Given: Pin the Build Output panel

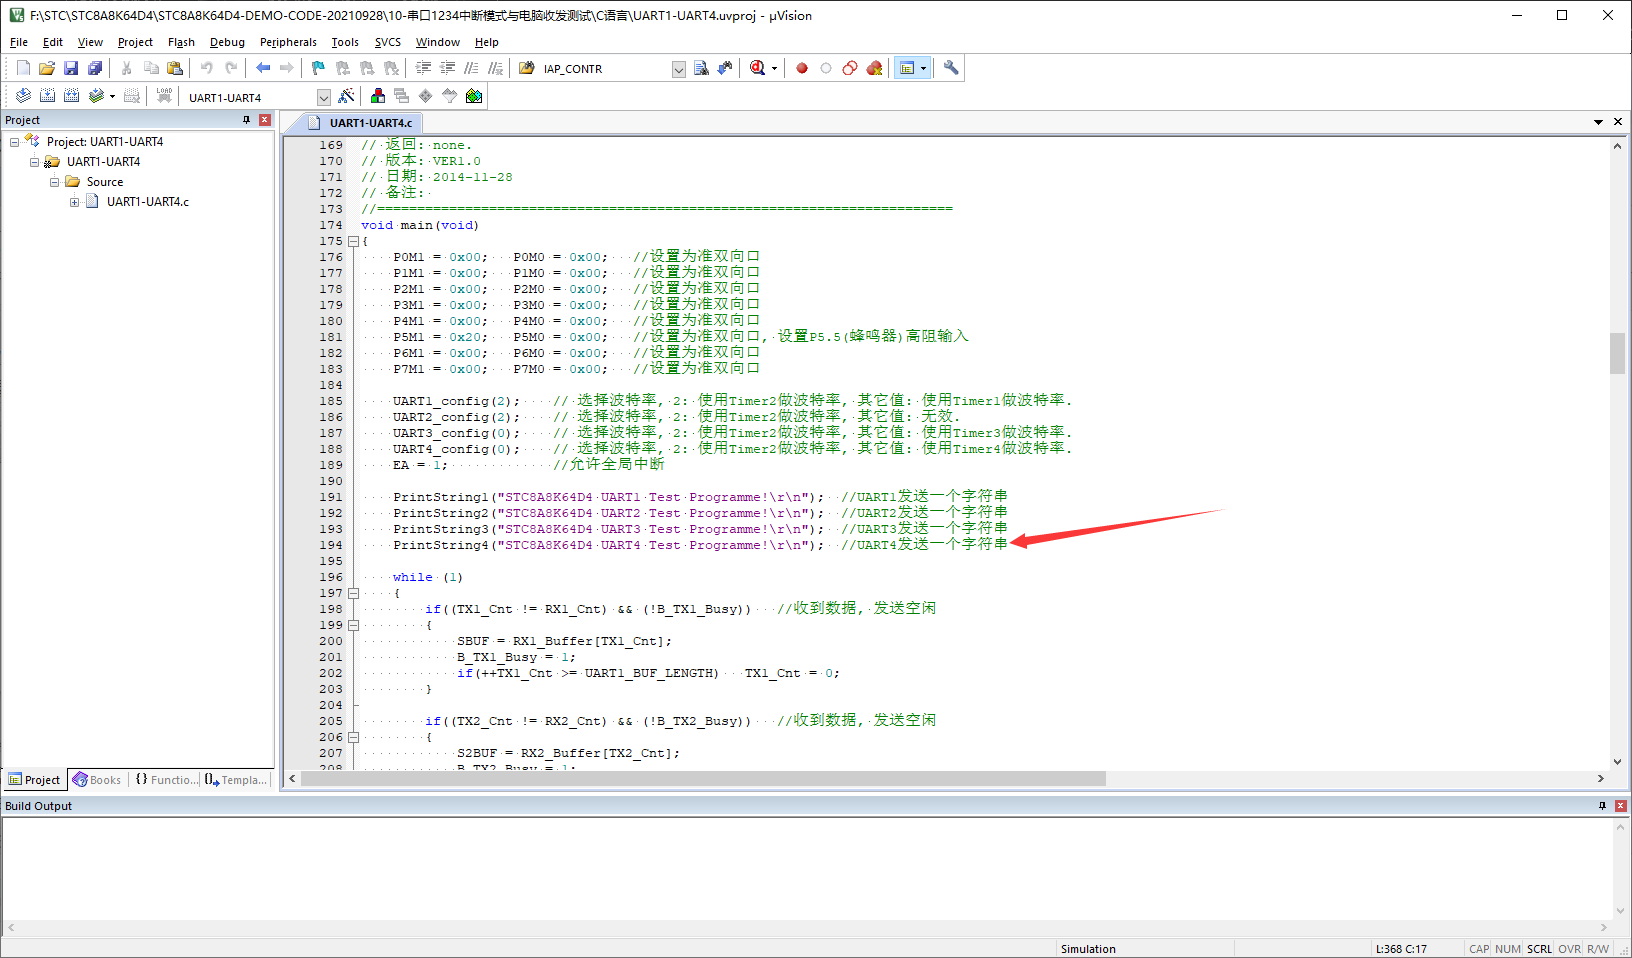Looking at the screenshot, I should (x=1602, y=806).
